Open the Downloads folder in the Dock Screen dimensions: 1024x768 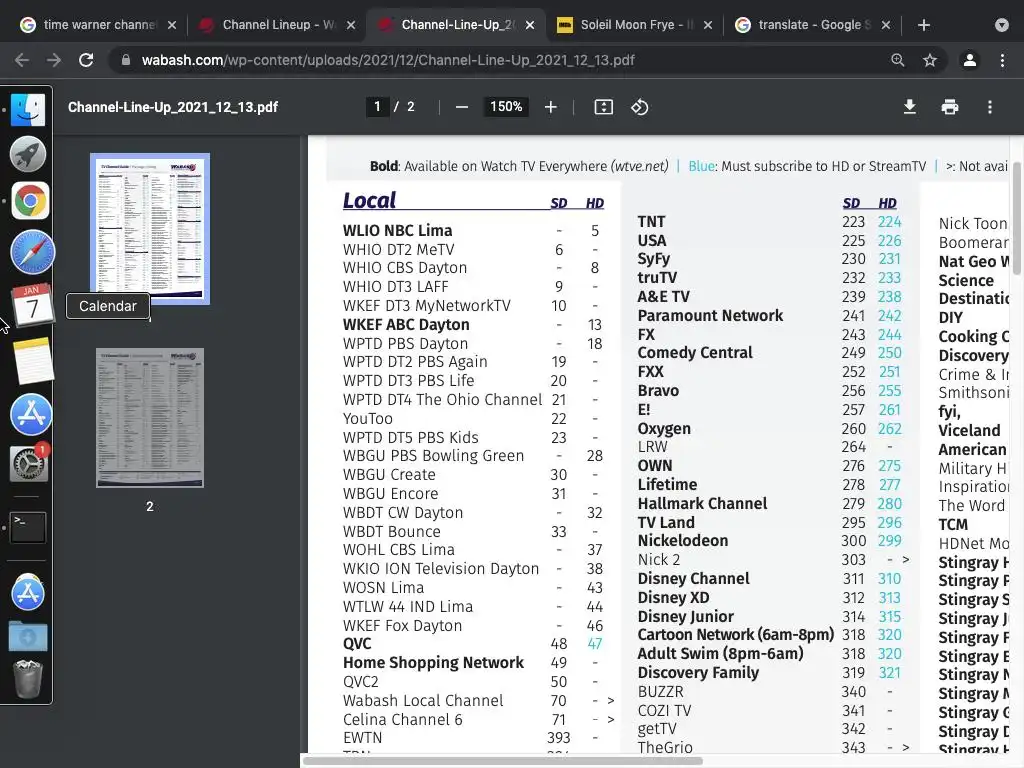pos(28,636)
